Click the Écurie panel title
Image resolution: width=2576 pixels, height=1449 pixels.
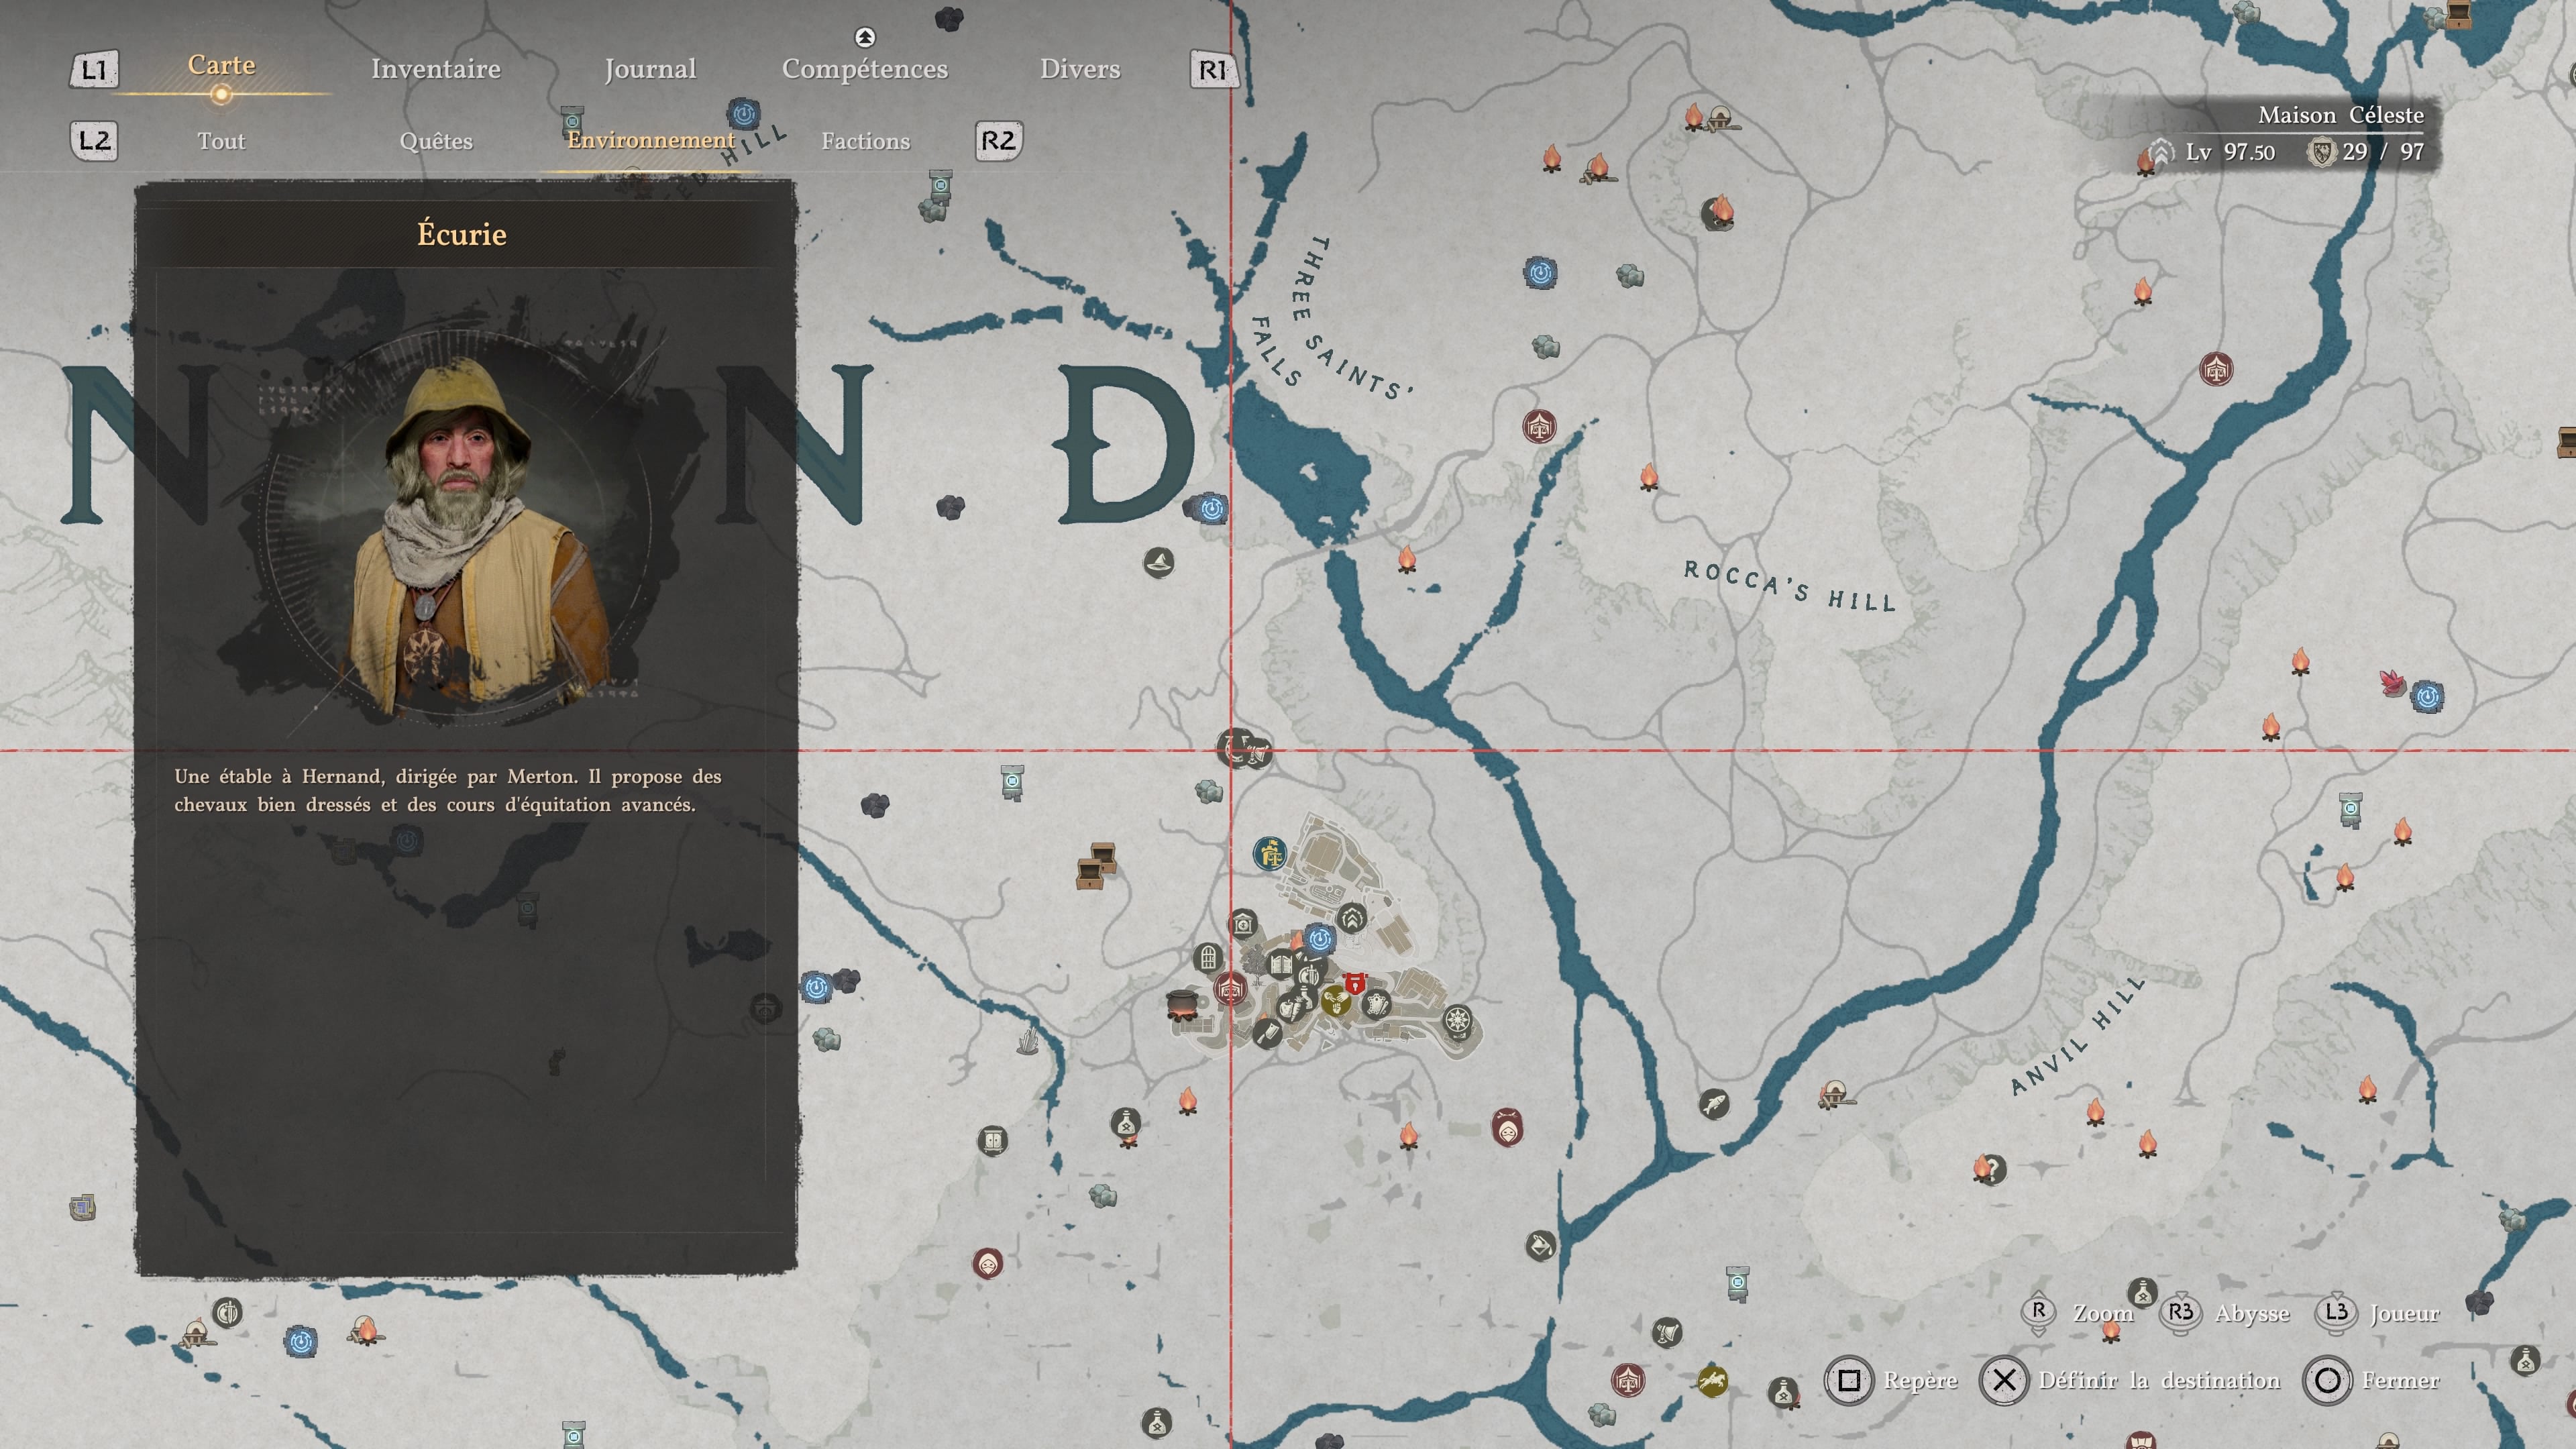(462, 234)
